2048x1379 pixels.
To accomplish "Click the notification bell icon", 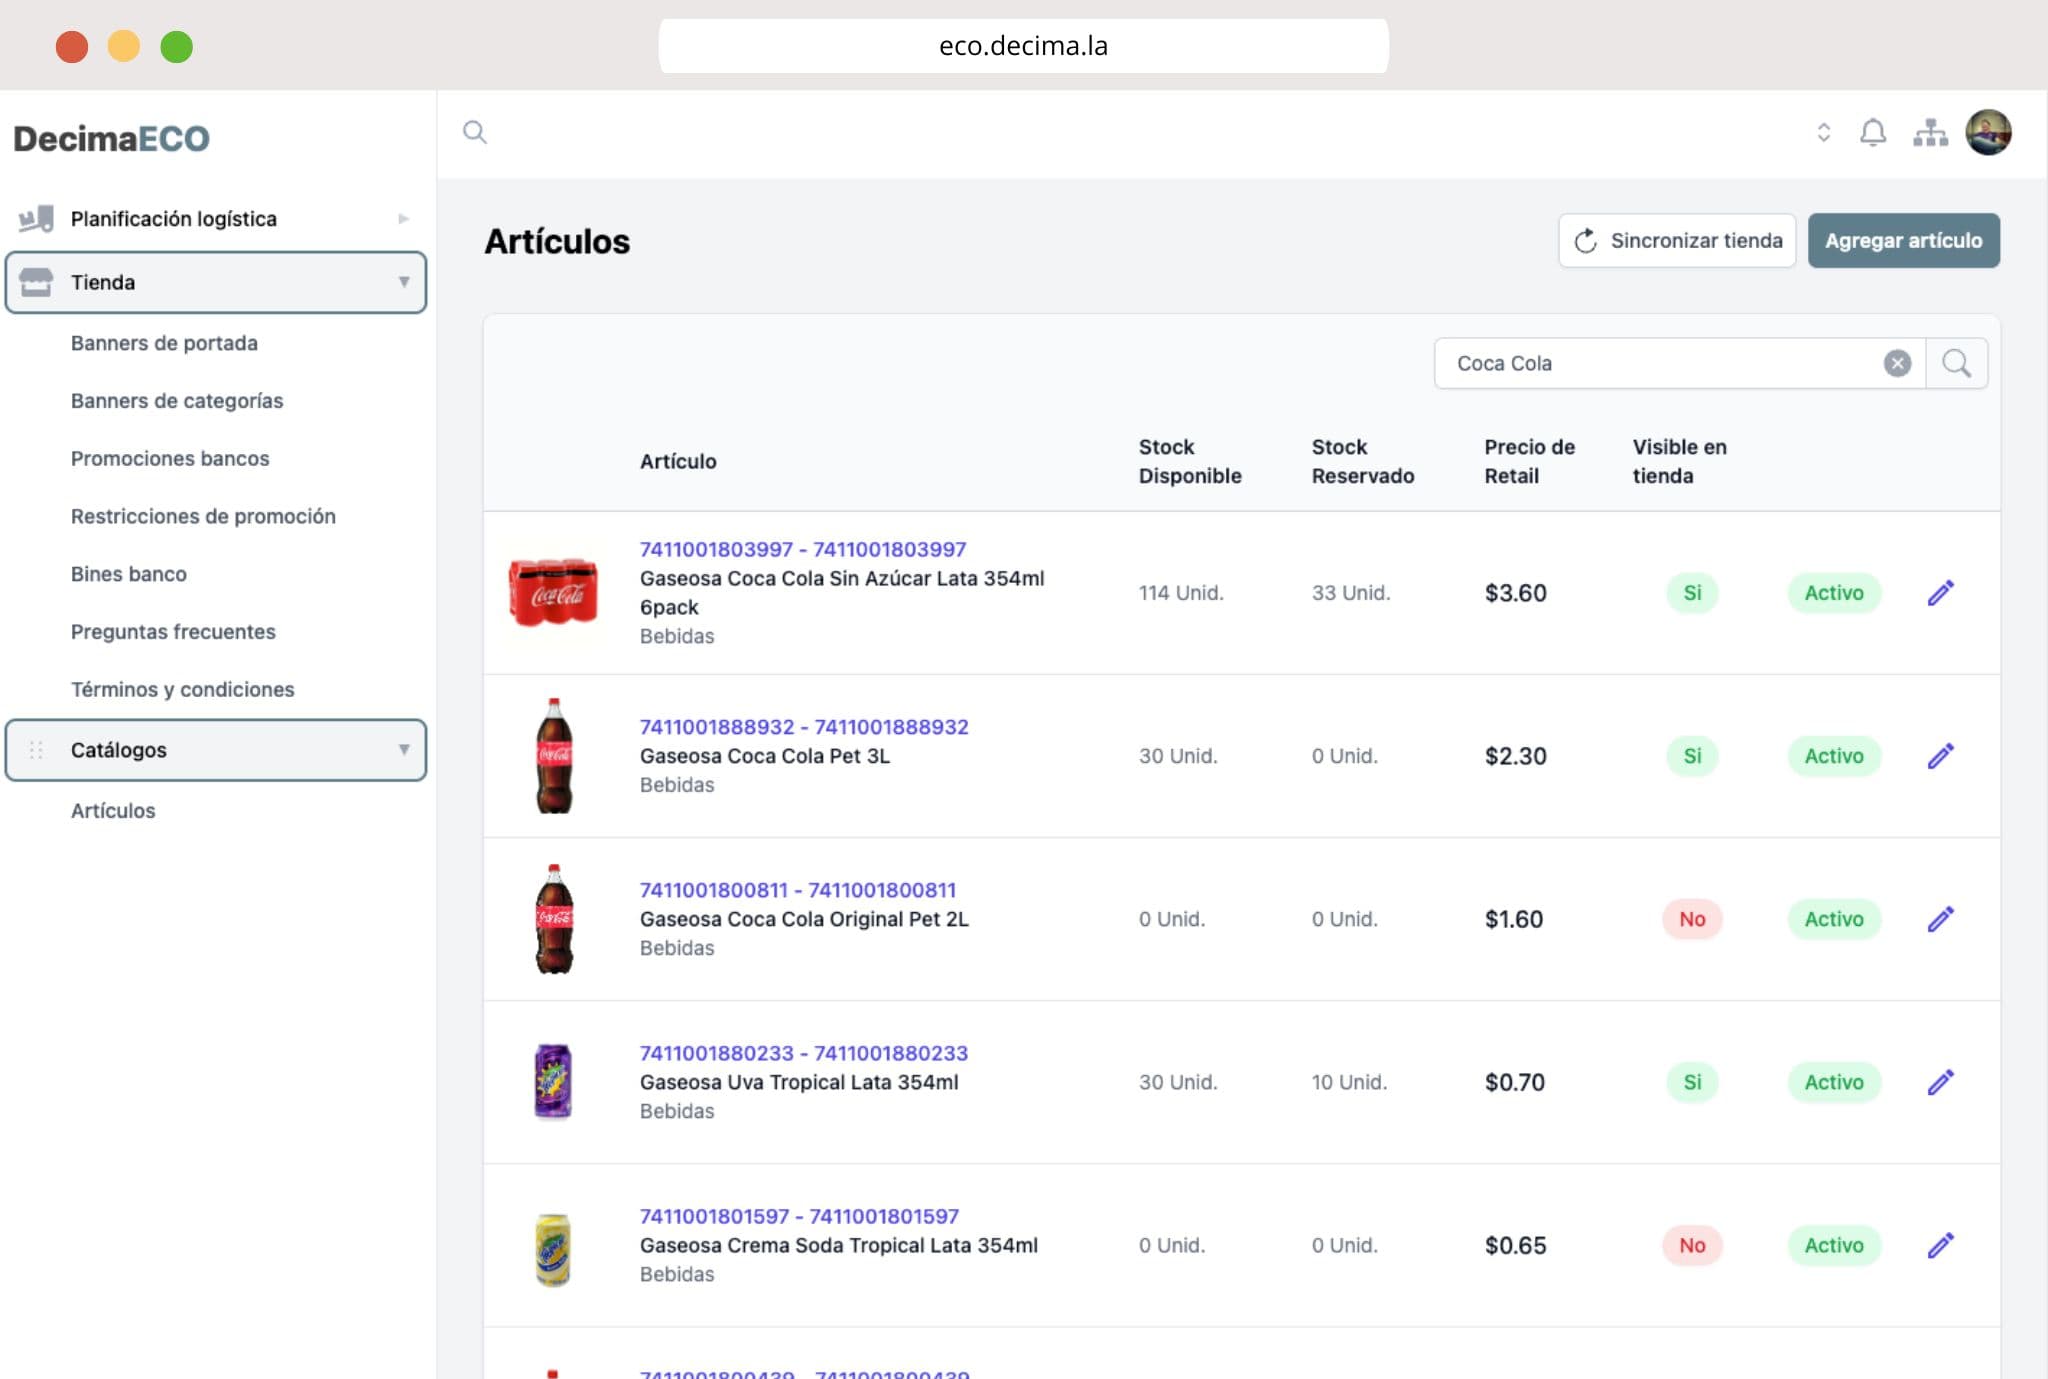I will [x=1872, y=133].
